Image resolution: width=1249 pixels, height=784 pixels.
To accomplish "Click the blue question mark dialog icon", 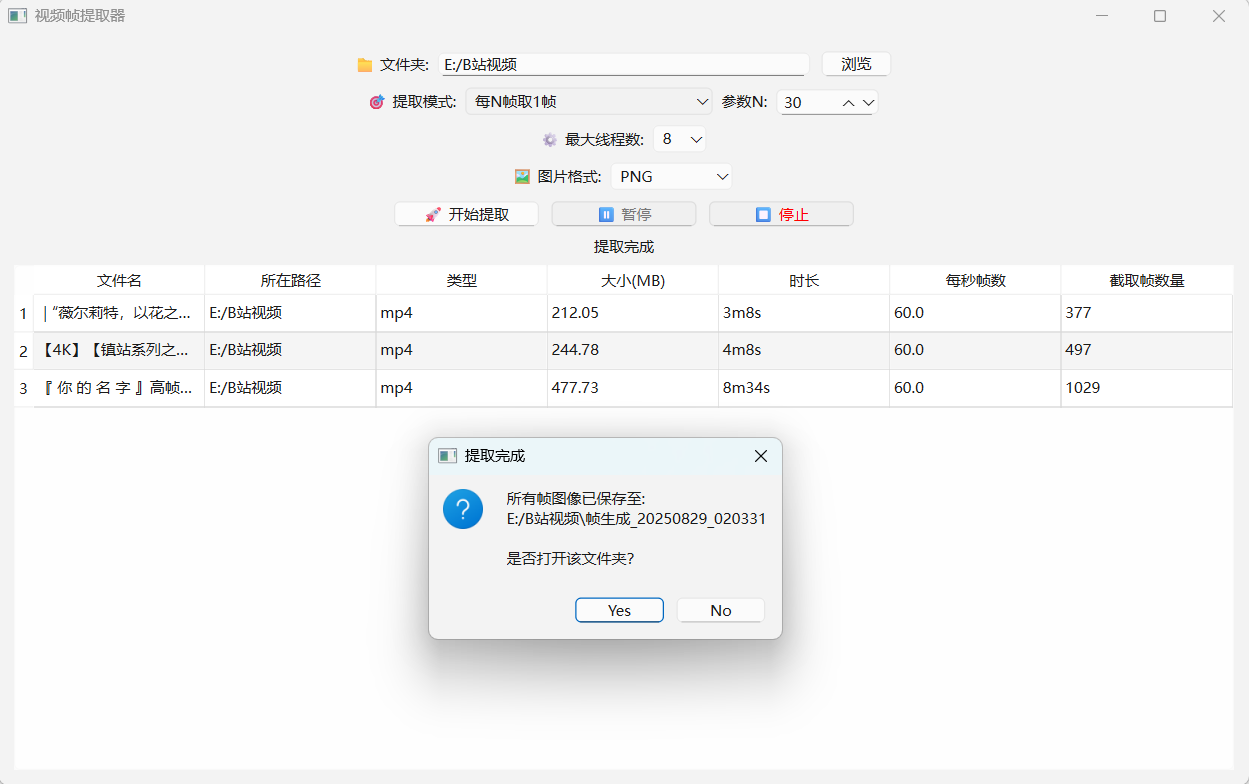I will click(462, 510).
